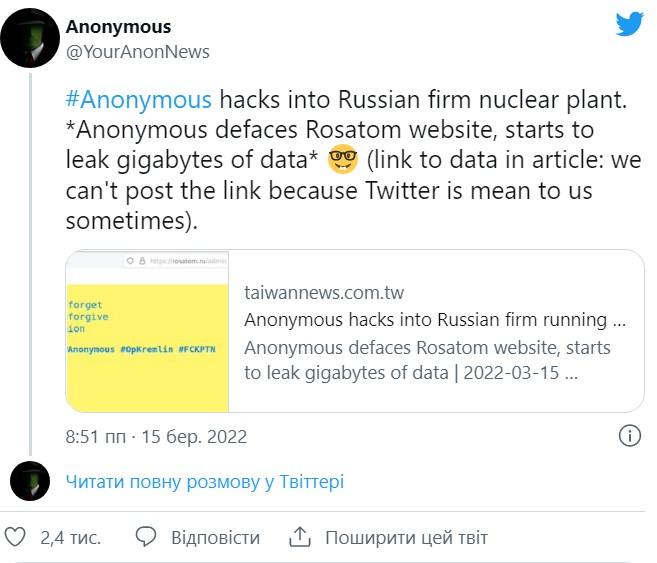Open the #Anonymous hashtag link

pyautogui.click(x=138, y=100)
